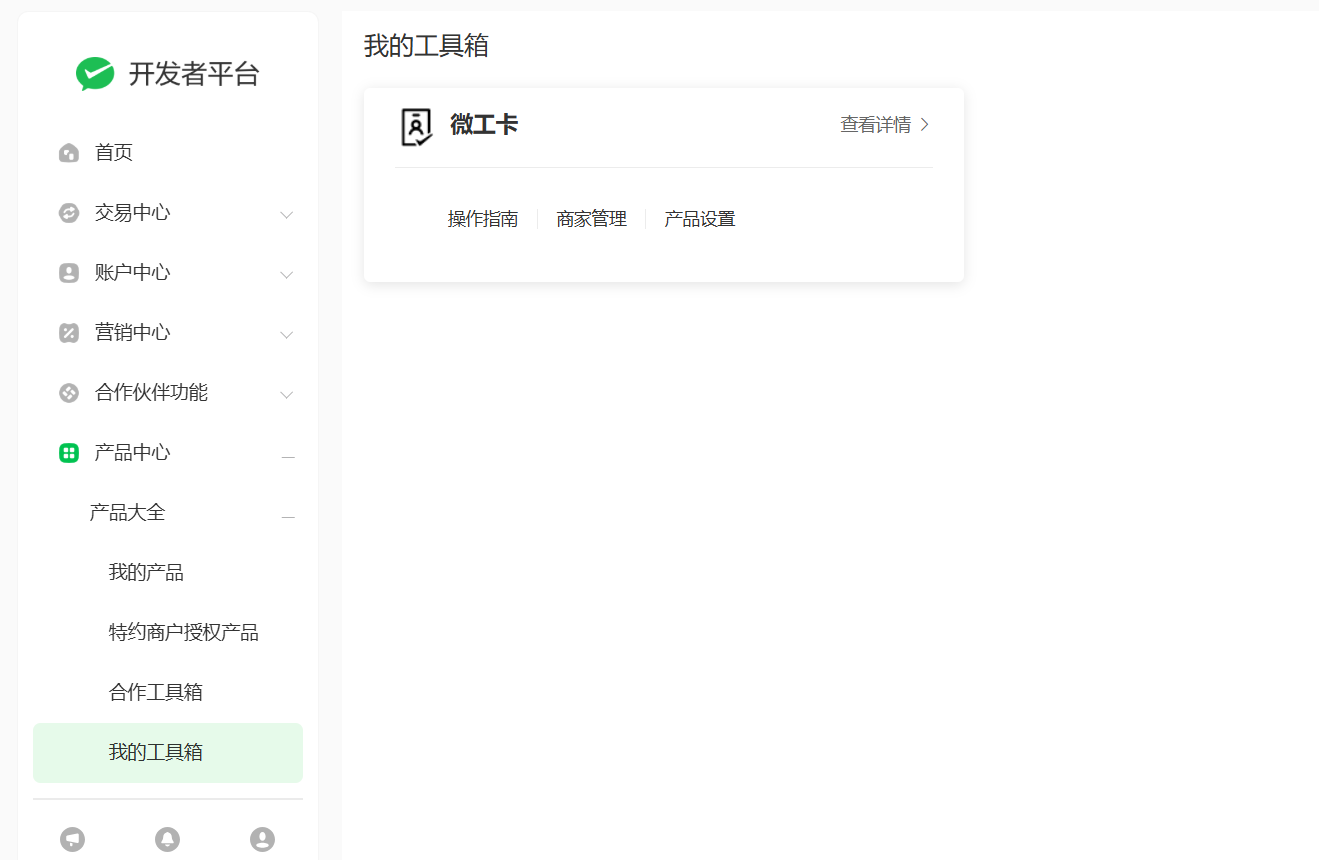Expand the 营销中心 menu chevron
This screenshot has width=1319, height=860.
287,335
